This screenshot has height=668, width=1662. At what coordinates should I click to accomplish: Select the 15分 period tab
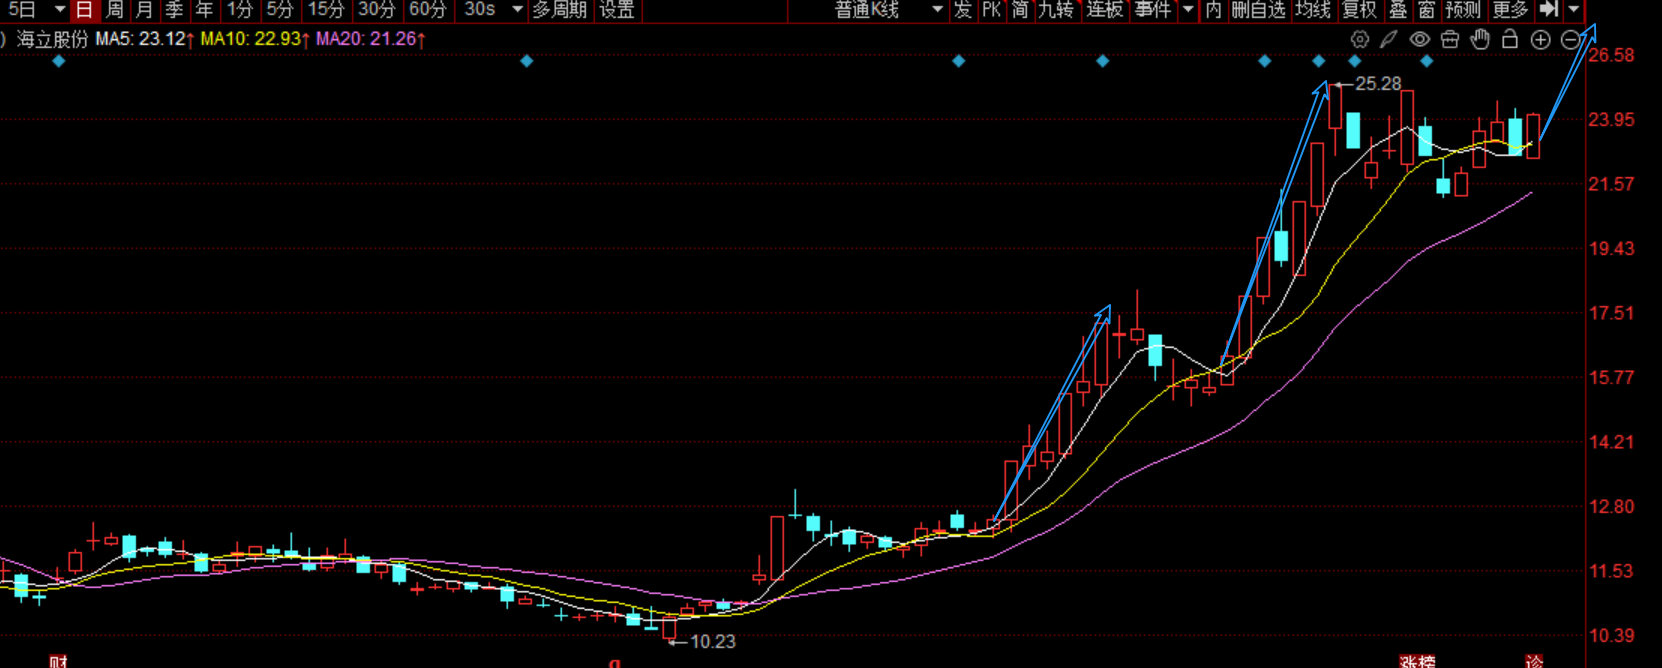[325, 9]
